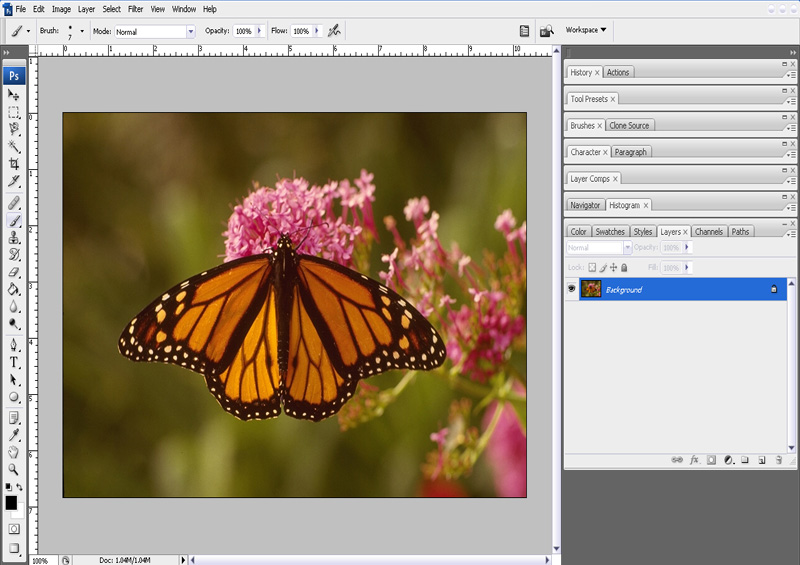Select the Lasso tool
This screenshot has height=565, width=800.
[x=14, y=129]
